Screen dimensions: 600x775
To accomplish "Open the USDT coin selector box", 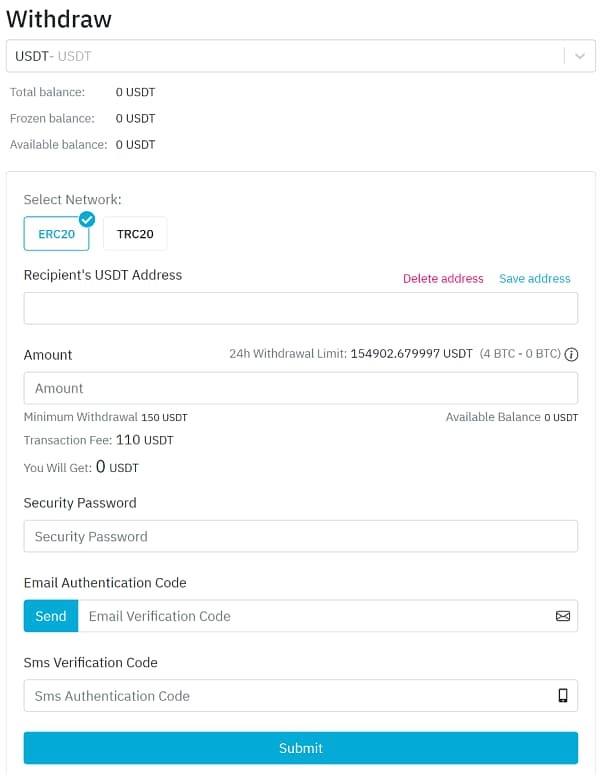I will point(300,56).
